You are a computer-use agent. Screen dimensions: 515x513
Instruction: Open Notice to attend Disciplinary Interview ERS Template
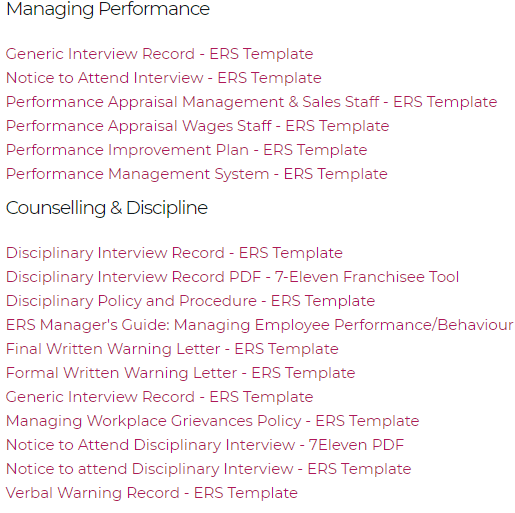pyautogui.click(x=209, y=469)
